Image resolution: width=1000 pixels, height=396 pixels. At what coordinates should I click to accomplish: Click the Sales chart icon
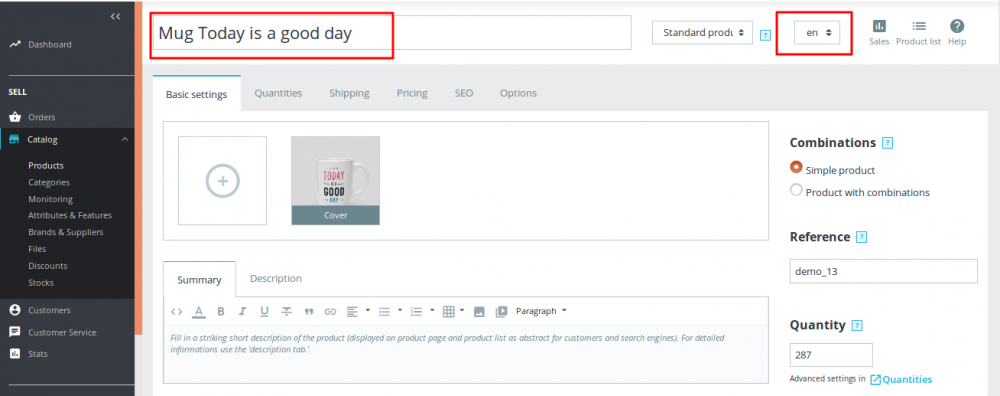[879, 26]
